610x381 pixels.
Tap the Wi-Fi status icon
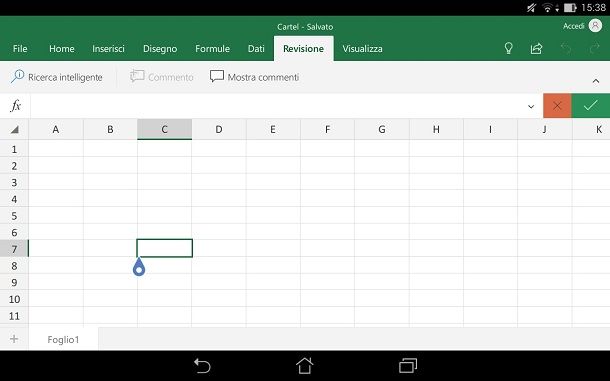coord(547,7)
